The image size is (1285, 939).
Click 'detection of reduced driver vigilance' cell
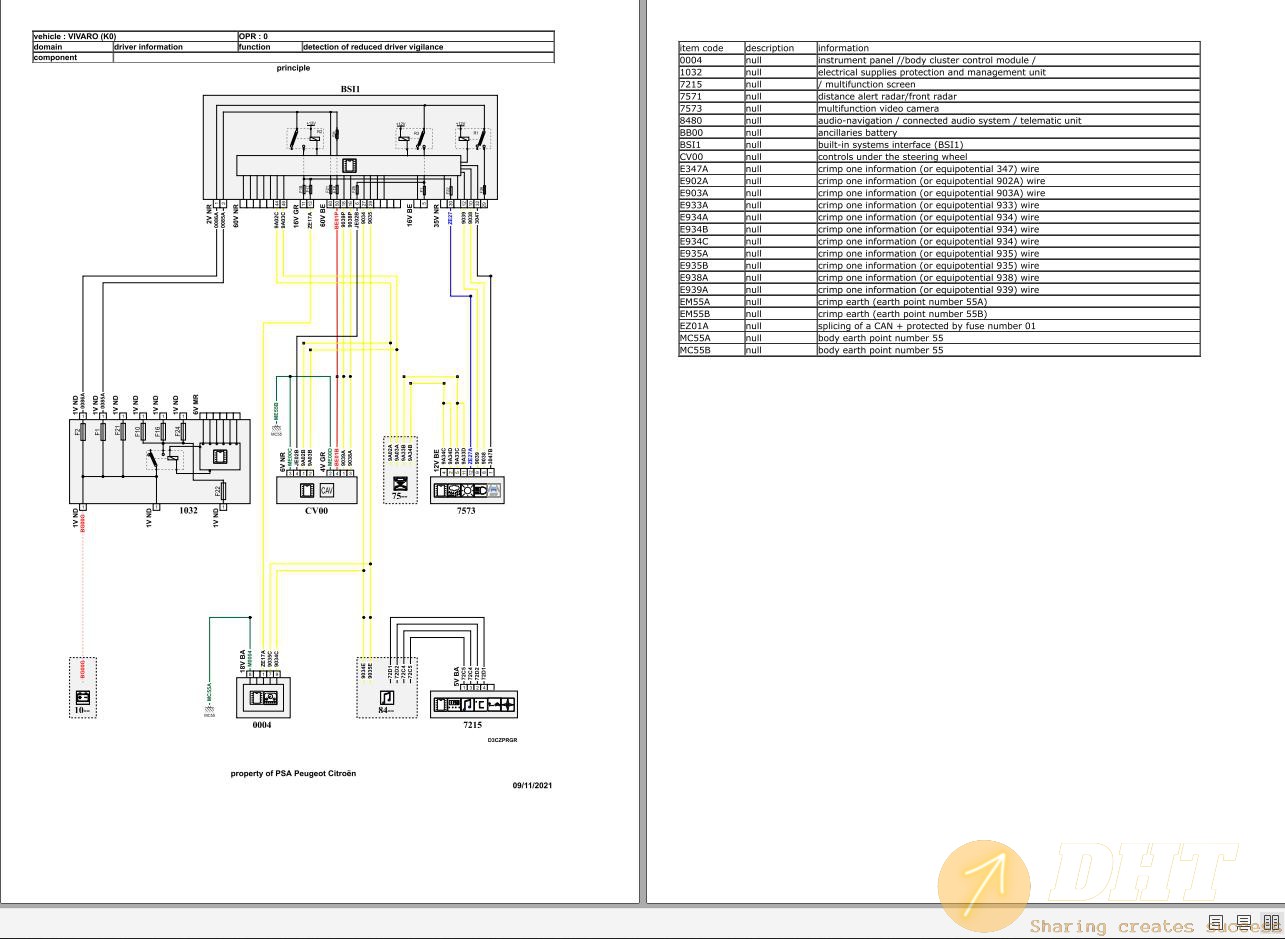click(x=428, y=47)
